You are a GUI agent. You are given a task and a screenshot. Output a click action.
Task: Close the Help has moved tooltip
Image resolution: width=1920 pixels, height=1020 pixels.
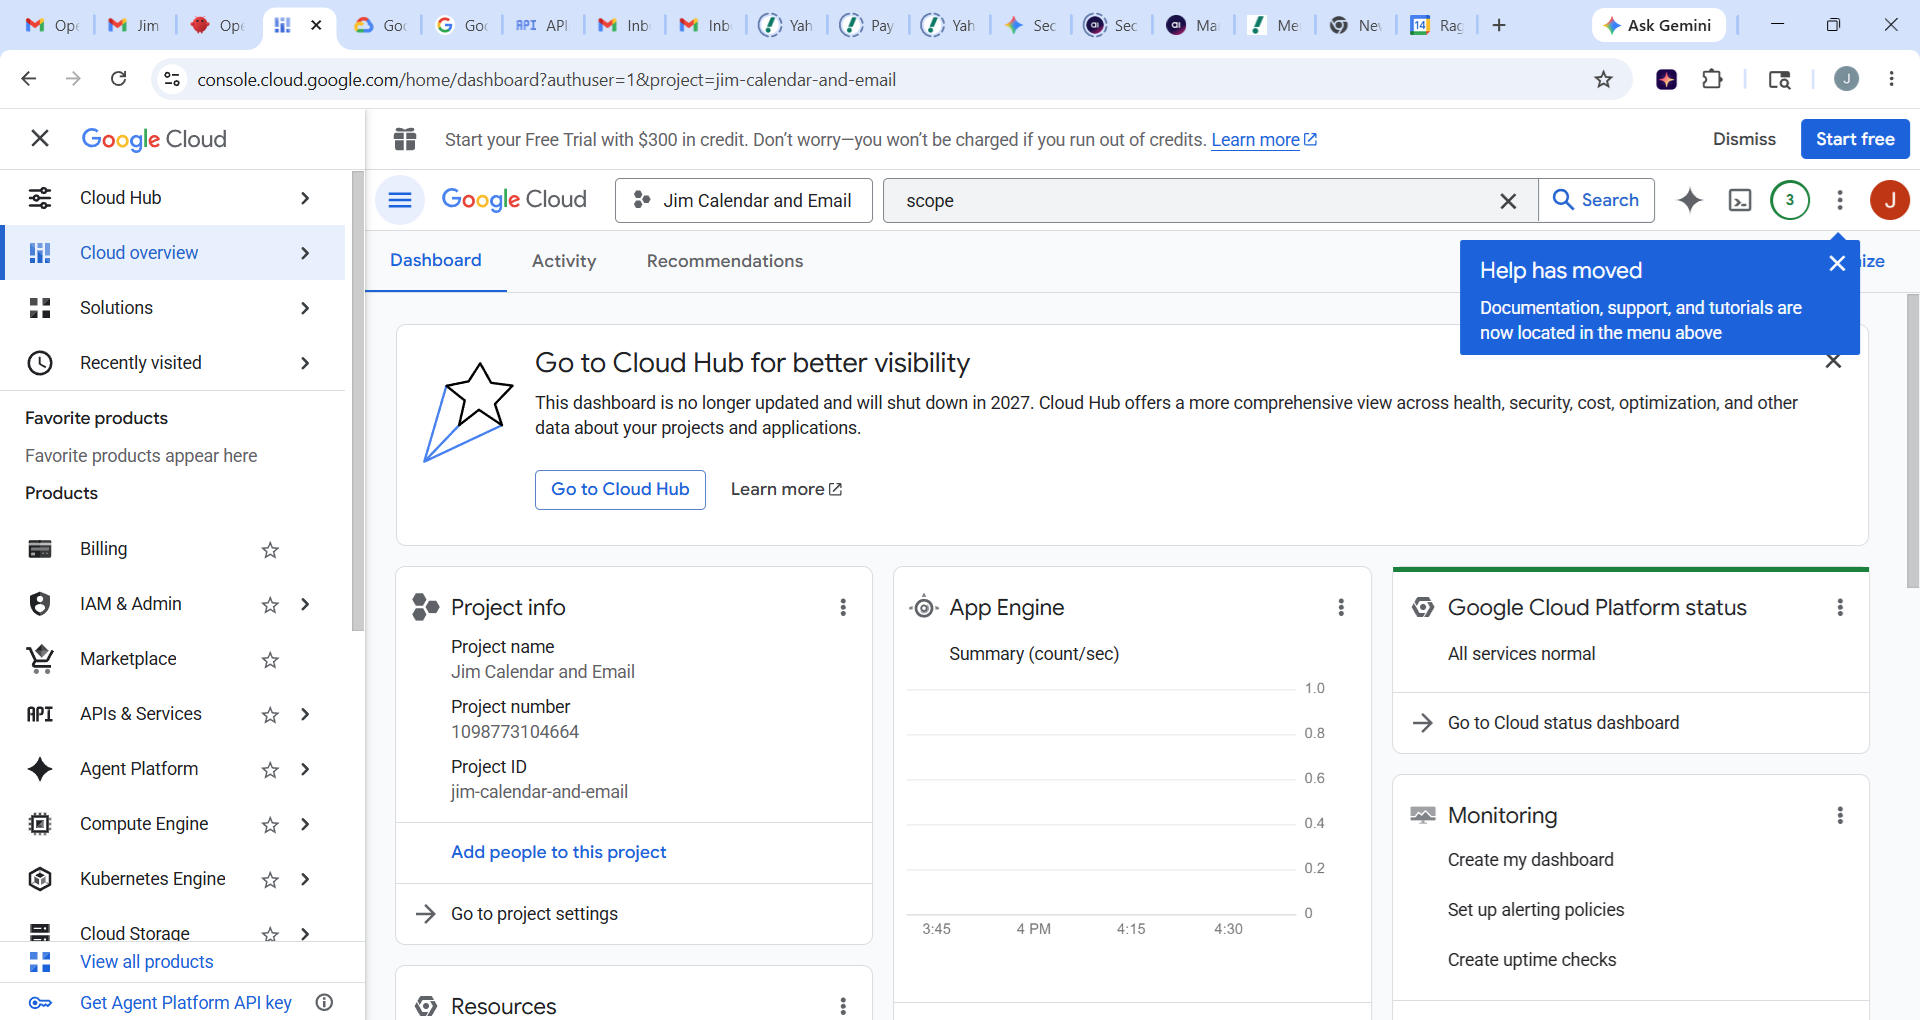point(1837,263)
